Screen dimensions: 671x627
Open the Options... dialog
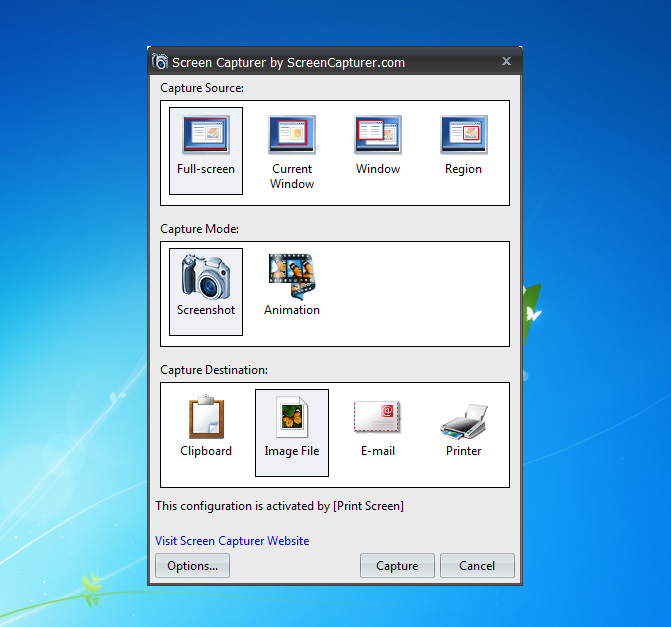(x=193, y=566)
